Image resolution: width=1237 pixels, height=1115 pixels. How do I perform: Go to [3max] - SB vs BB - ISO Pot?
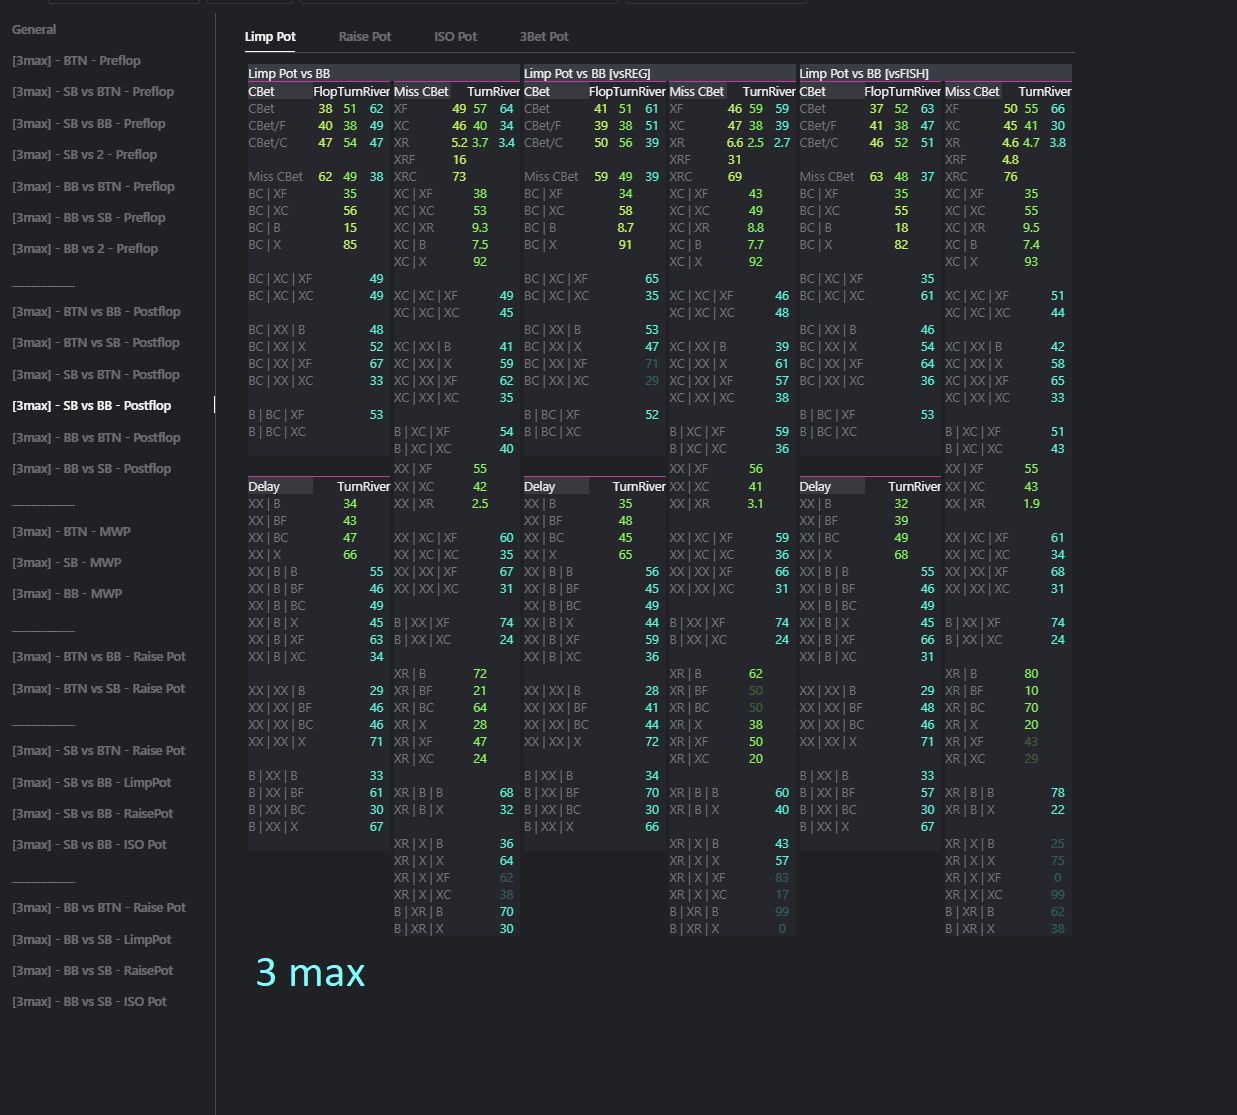(x=89, y=845)
